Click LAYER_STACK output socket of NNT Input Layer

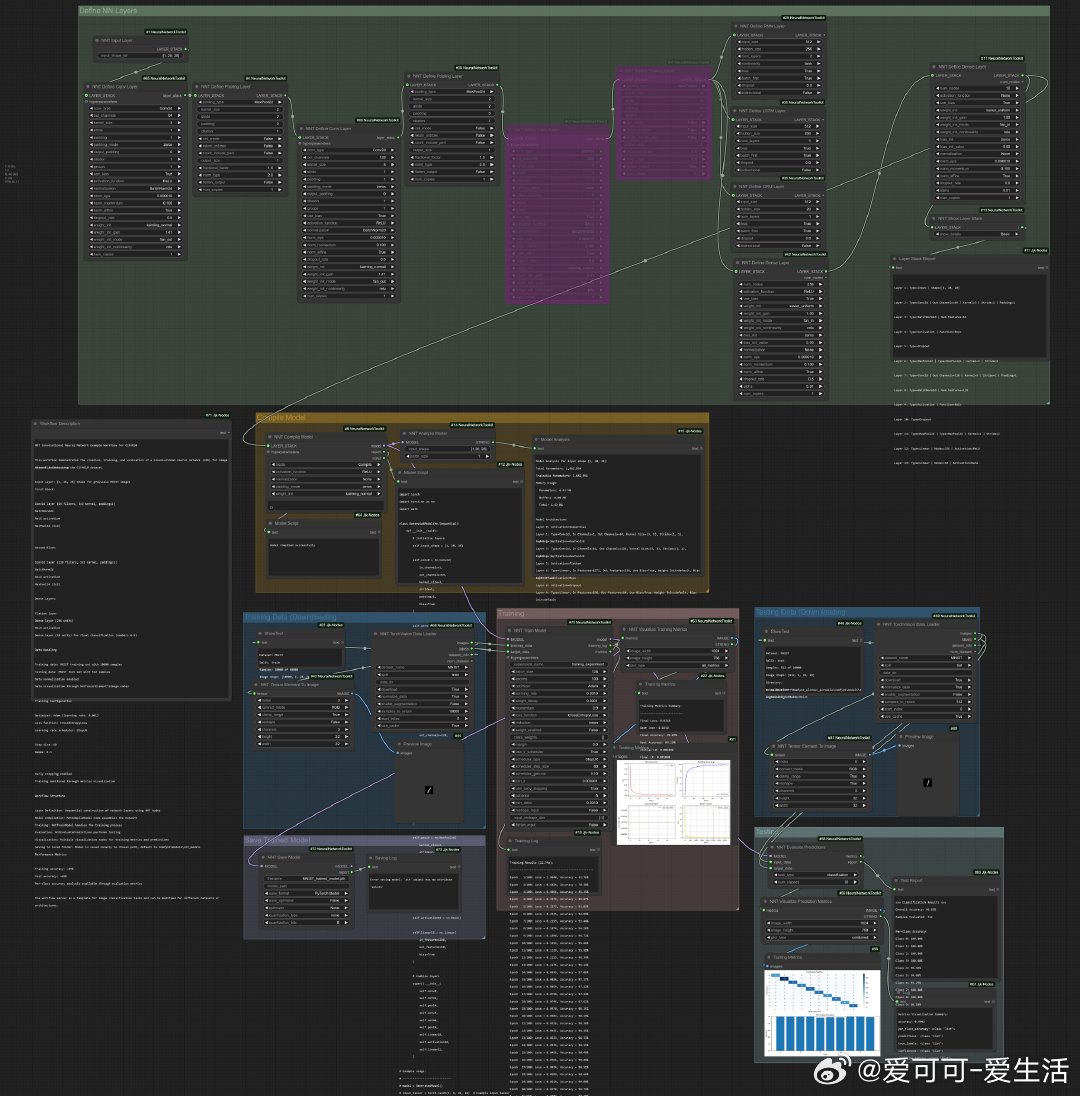point(186,49)
